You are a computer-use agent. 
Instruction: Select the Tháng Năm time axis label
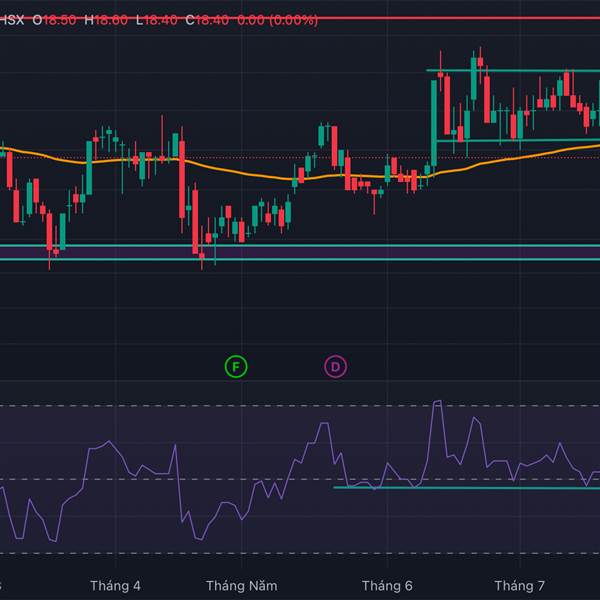[241, 585]
